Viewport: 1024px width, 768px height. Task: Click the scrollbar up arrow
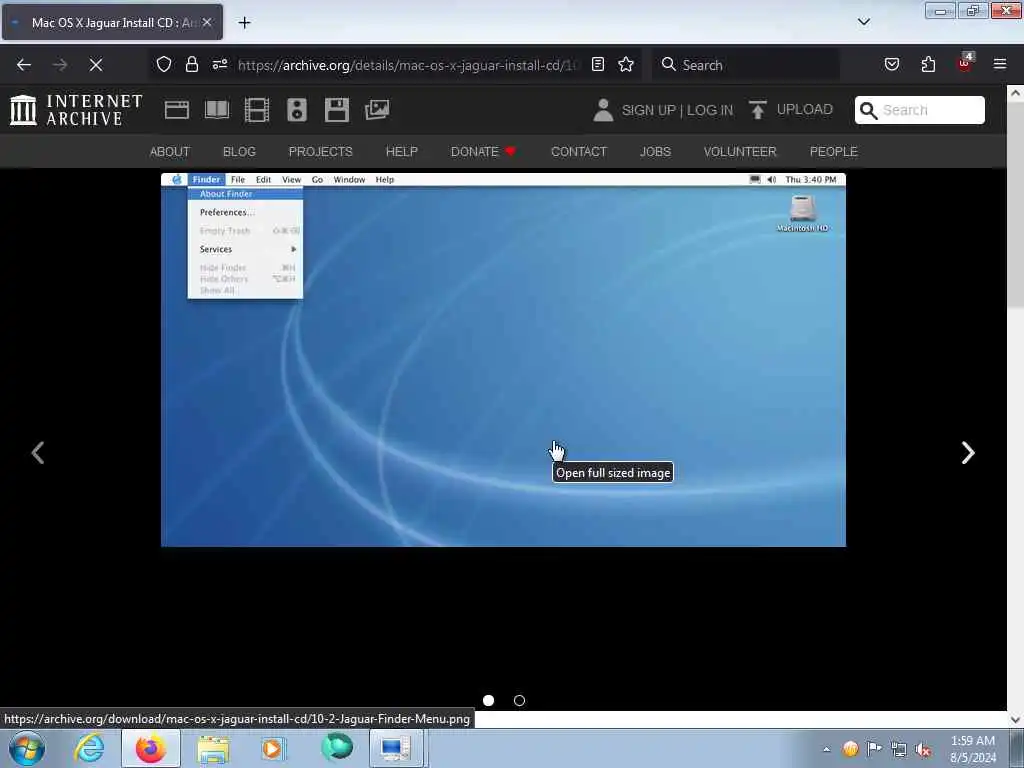point(1016,93)
